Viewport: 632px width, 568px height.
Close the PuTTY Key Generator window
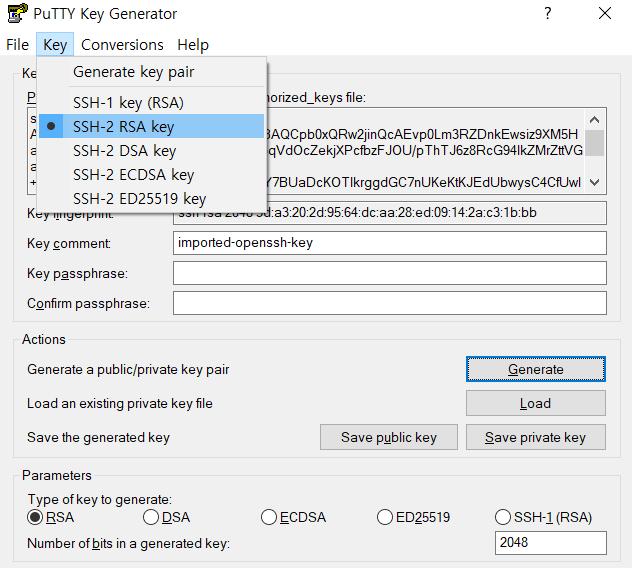(605, 13)
